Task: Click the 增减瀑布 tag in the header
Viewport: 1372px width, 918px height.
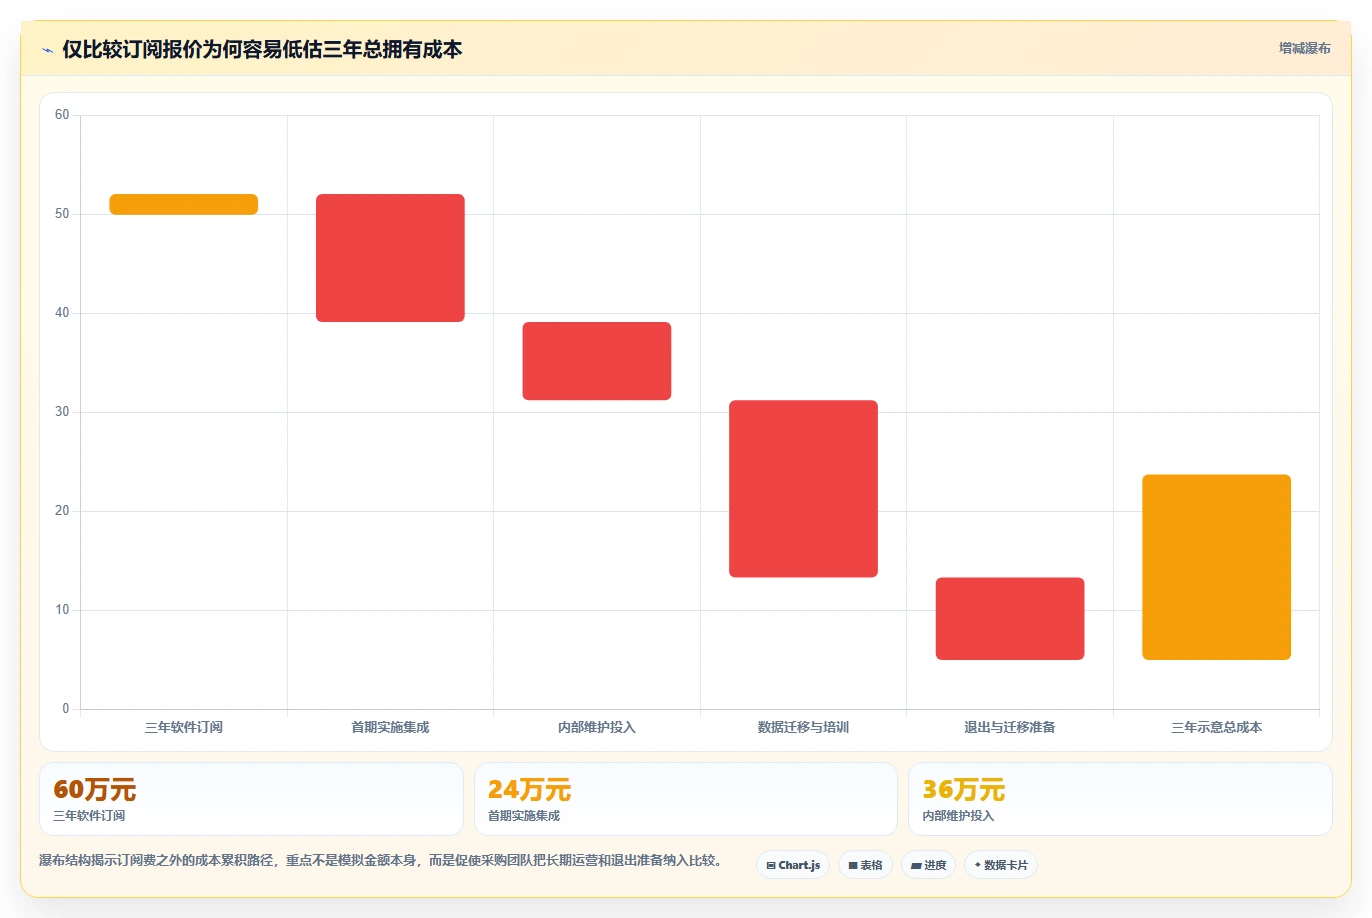Action: point(1304,48)
